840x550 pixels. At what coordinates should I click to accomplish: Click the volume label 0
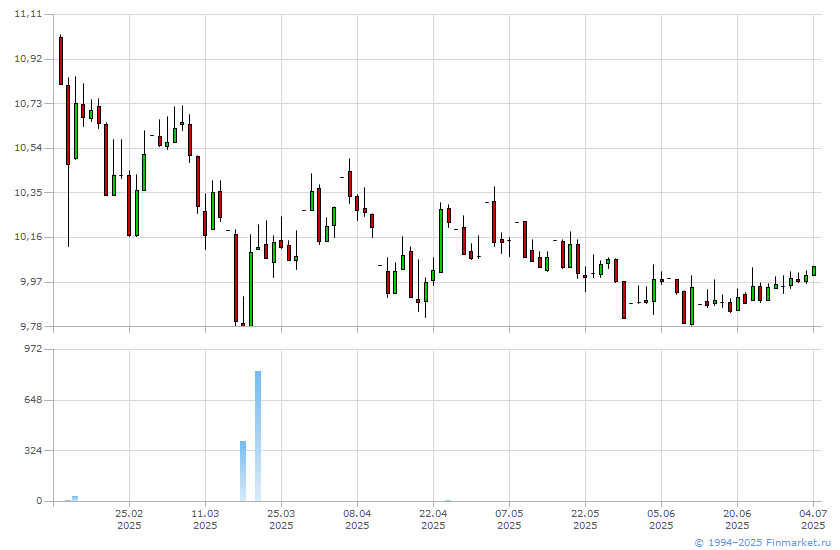(39, 501)
